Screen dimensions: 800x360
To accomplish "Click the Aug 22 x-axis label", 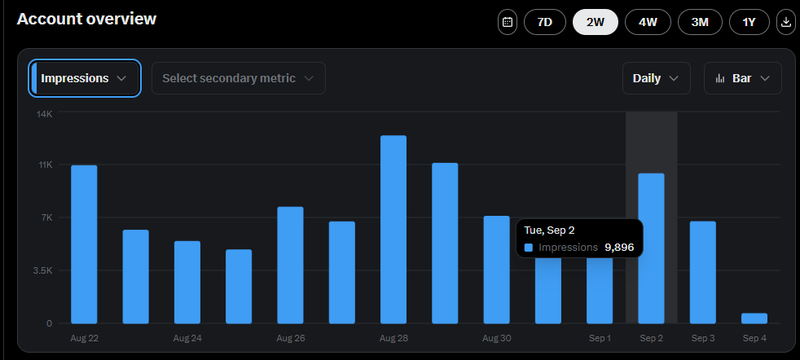I will click(84, 338).
